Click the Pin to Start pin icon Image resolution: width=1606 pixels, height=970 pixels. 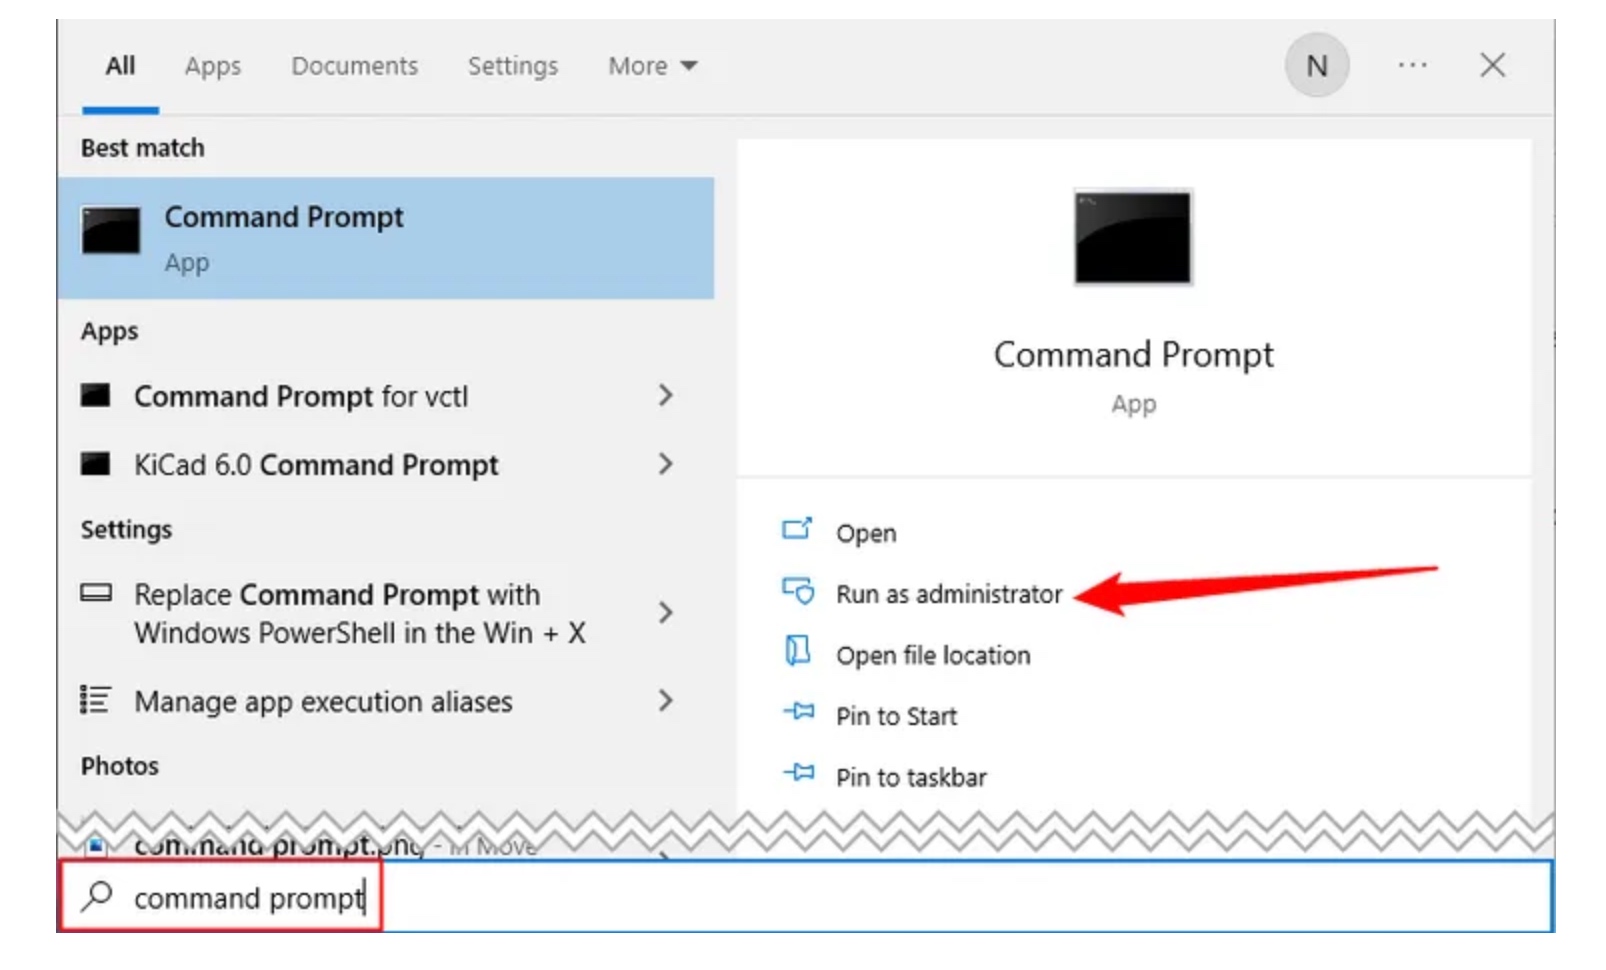click(798, 712)
